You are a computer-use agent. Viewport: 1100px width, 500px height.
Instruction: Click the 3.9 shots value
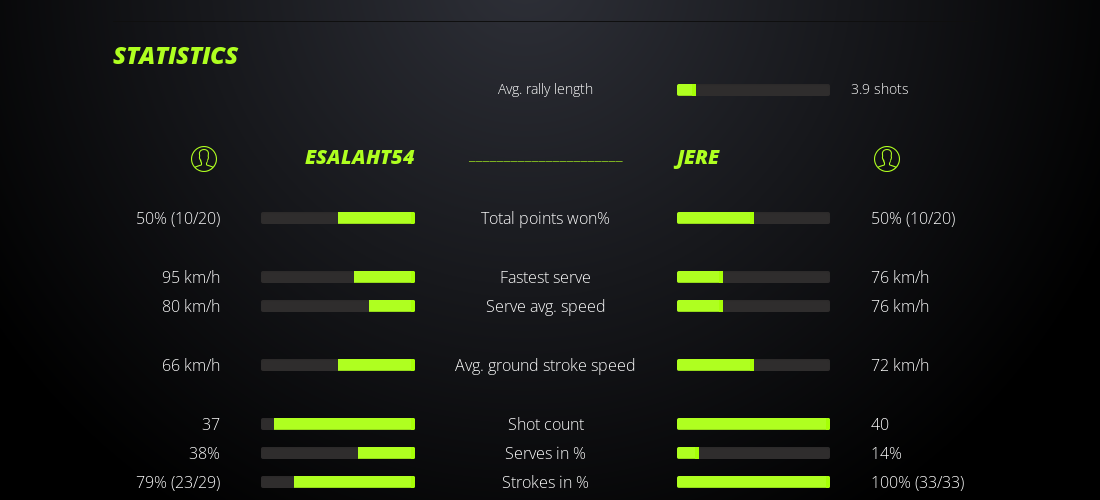(879, 89)
